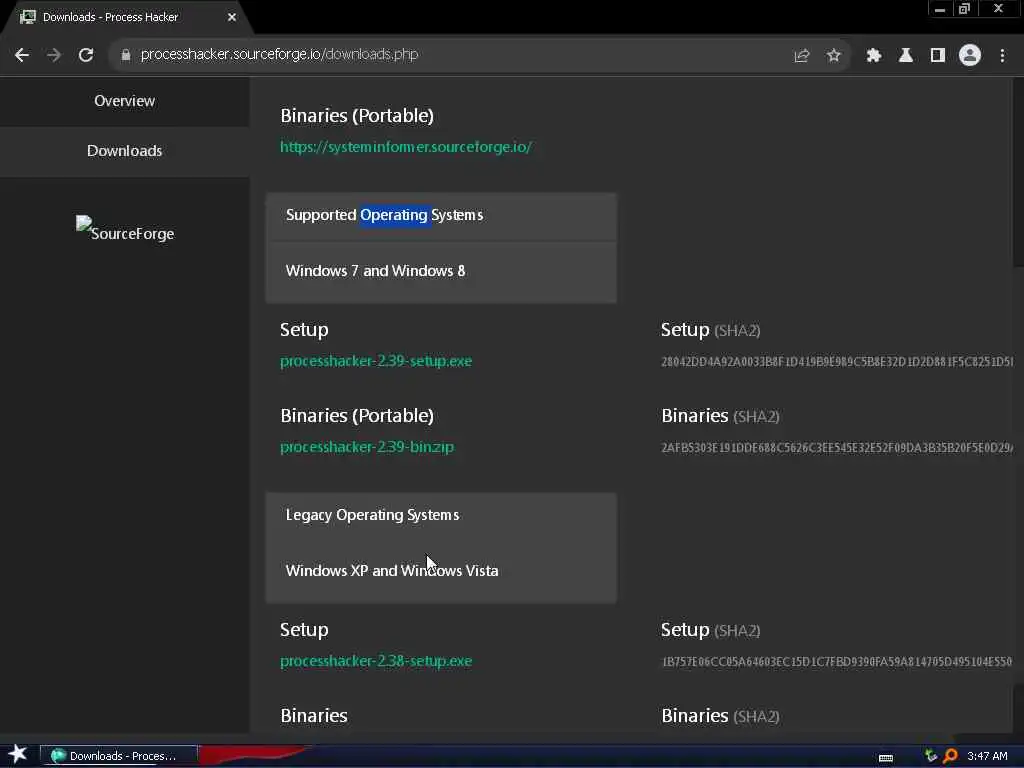Screen dimensions: 1024x768
Task: Click the Downloads - Process Hacker taskbar button
Action: [119, 756]
